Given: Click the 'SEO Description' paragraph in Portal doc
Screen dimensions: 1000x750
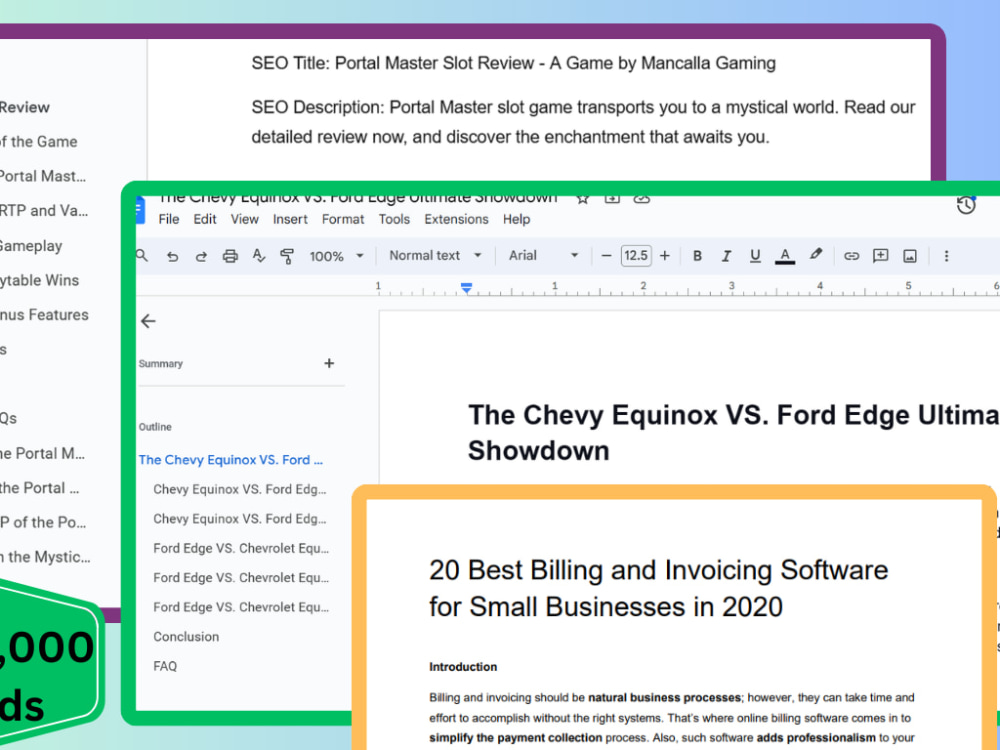Looking at the screenshot, I should point(583,122).
